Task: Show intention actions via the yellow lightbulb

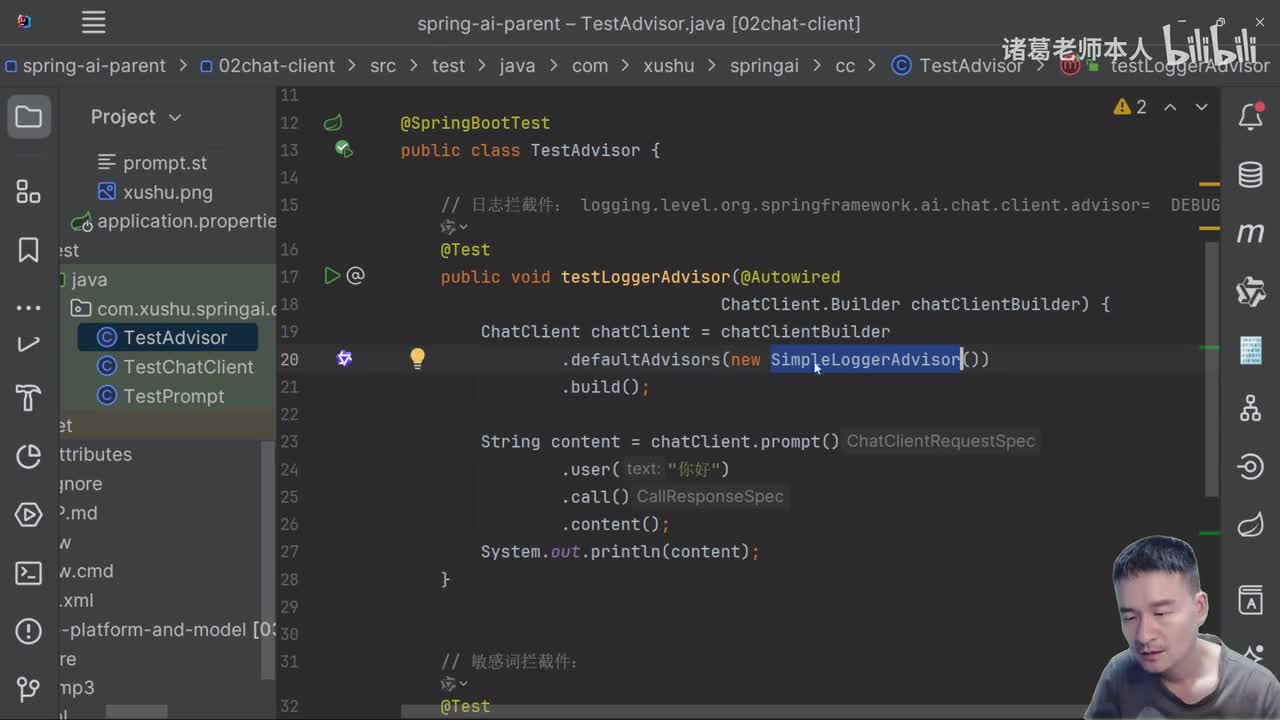Action: pyautogui.click(x=417, y=358)
